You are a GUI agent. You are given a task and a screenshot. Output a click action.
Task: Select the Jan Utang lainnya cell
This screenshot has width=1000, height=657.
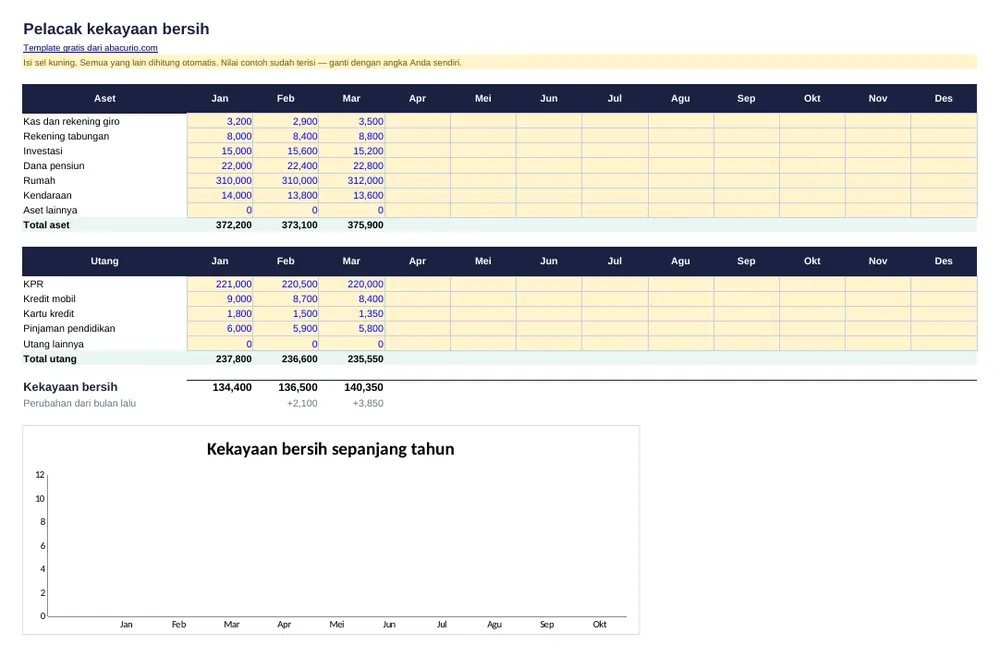coord(220,344)
